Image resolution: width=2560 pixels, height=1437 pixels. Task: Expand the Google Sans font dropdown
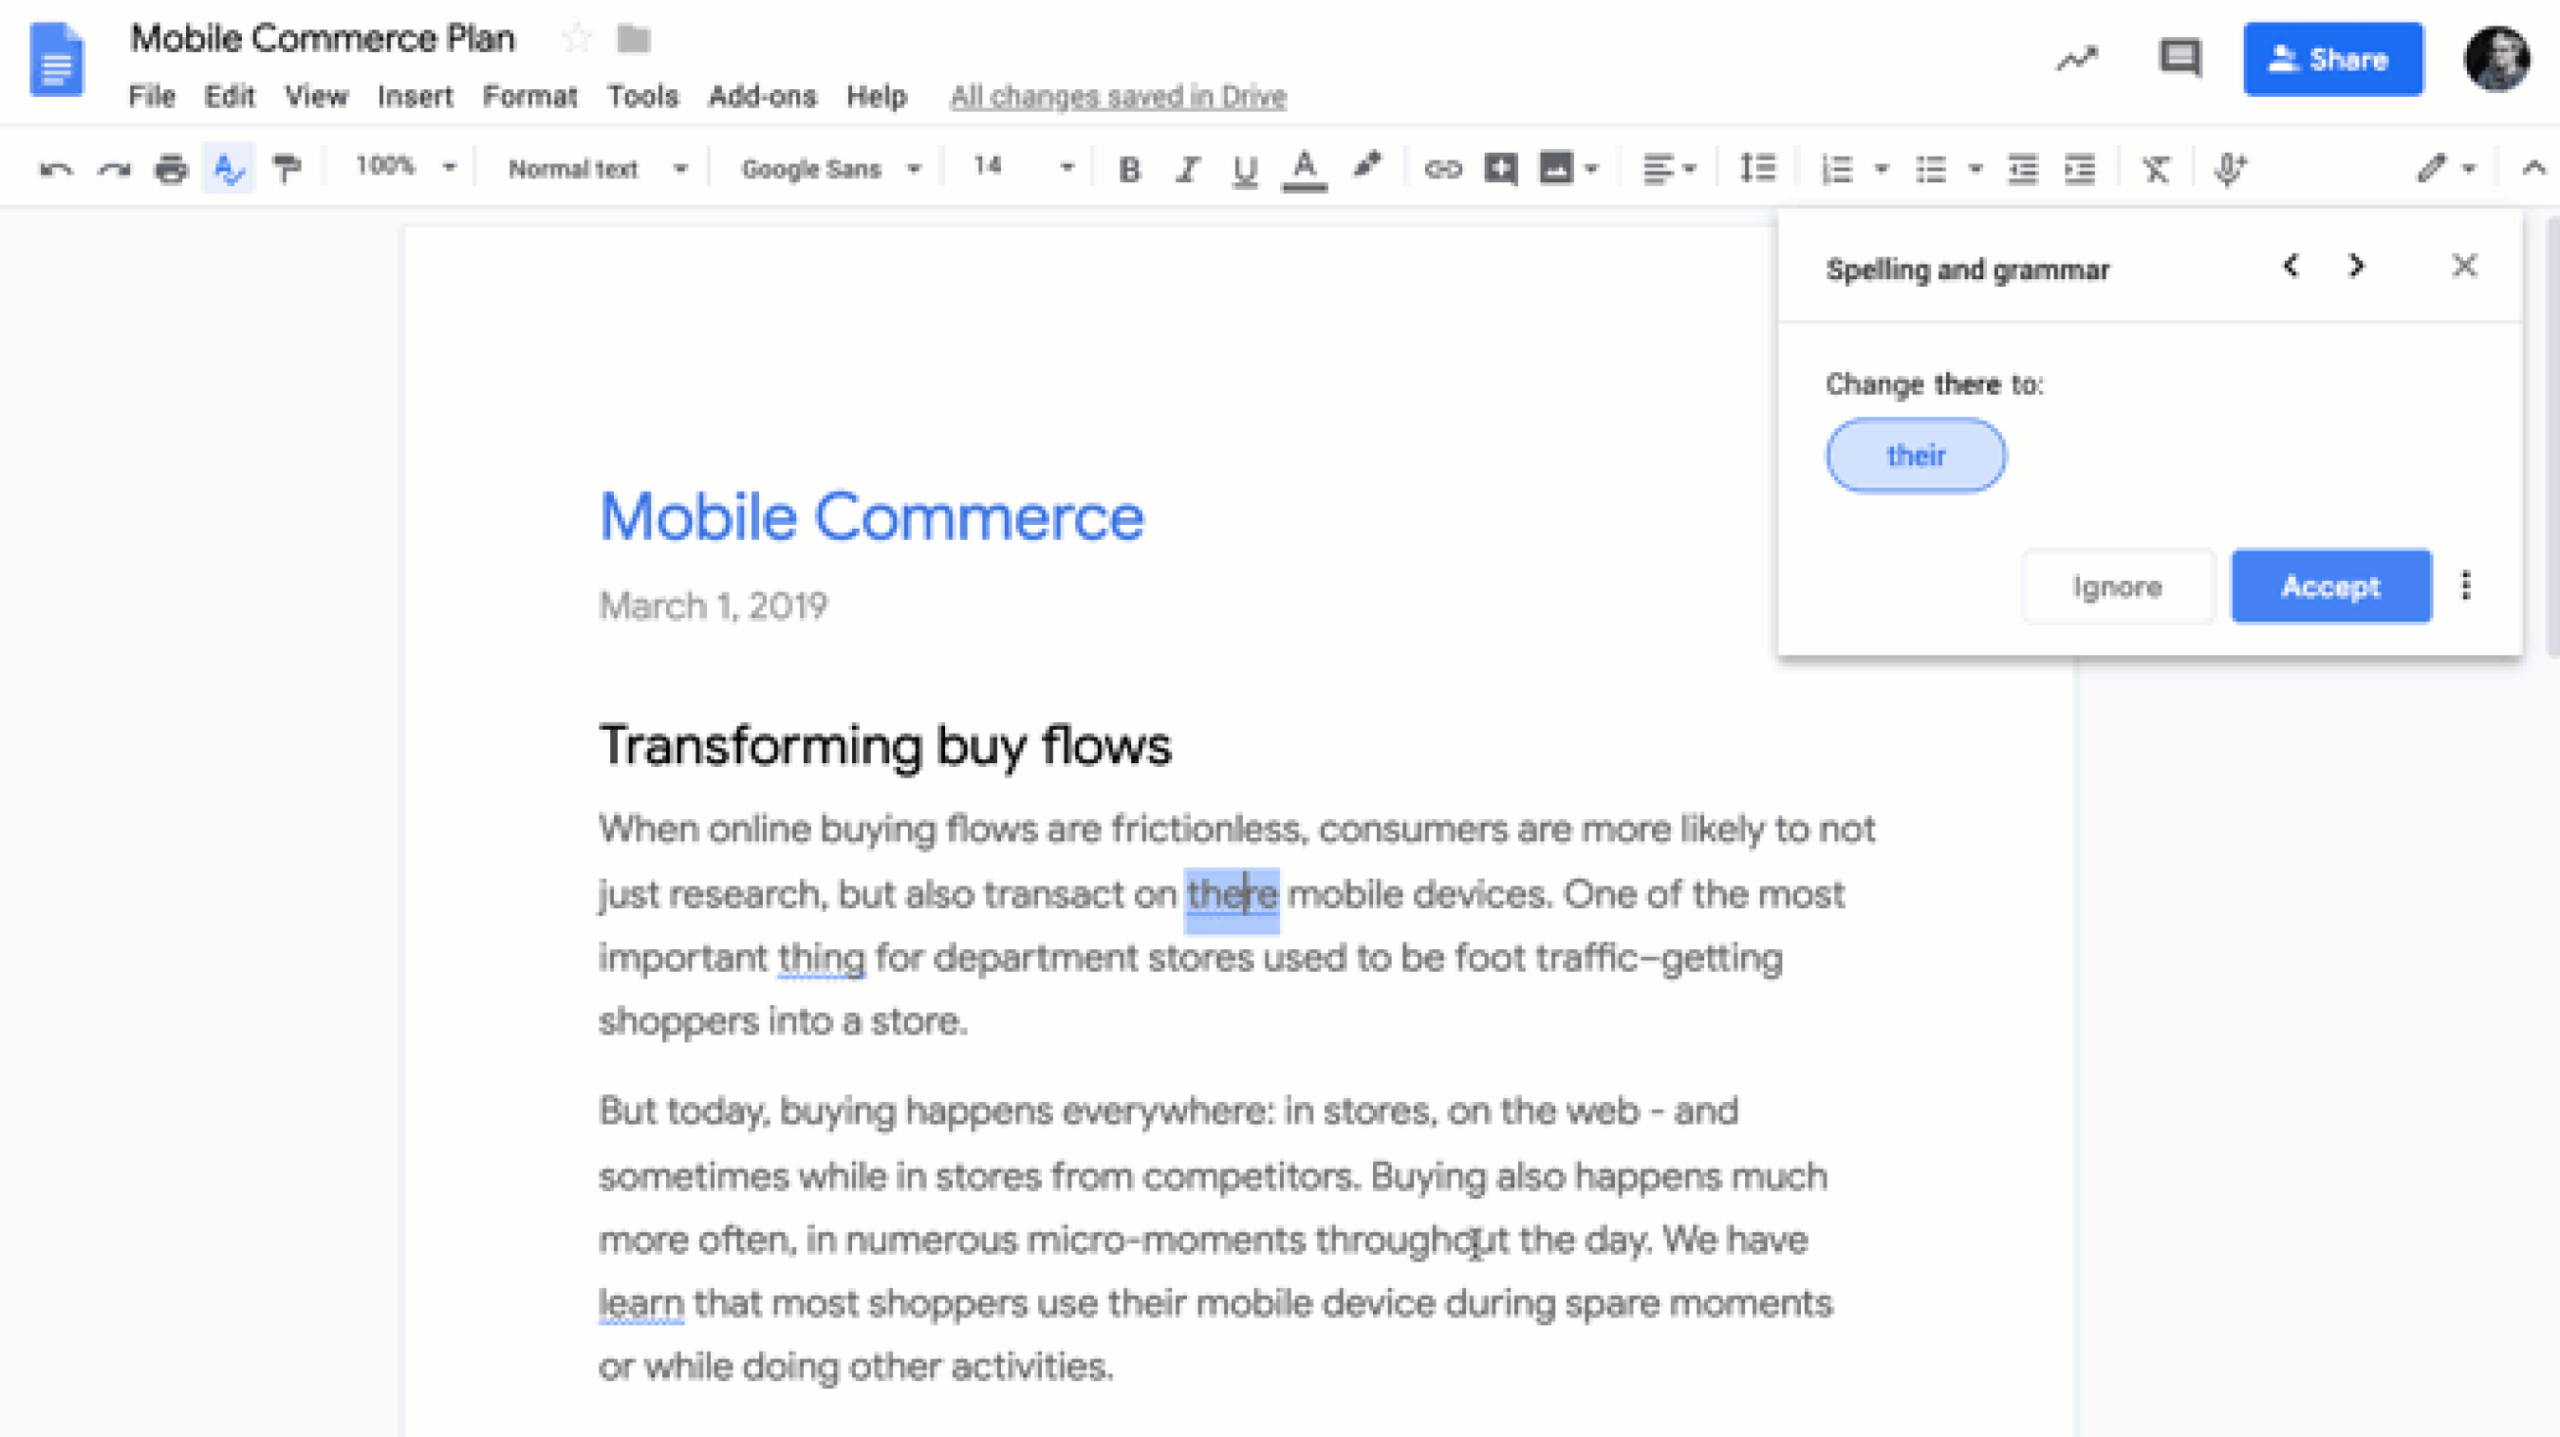(829, 169)
